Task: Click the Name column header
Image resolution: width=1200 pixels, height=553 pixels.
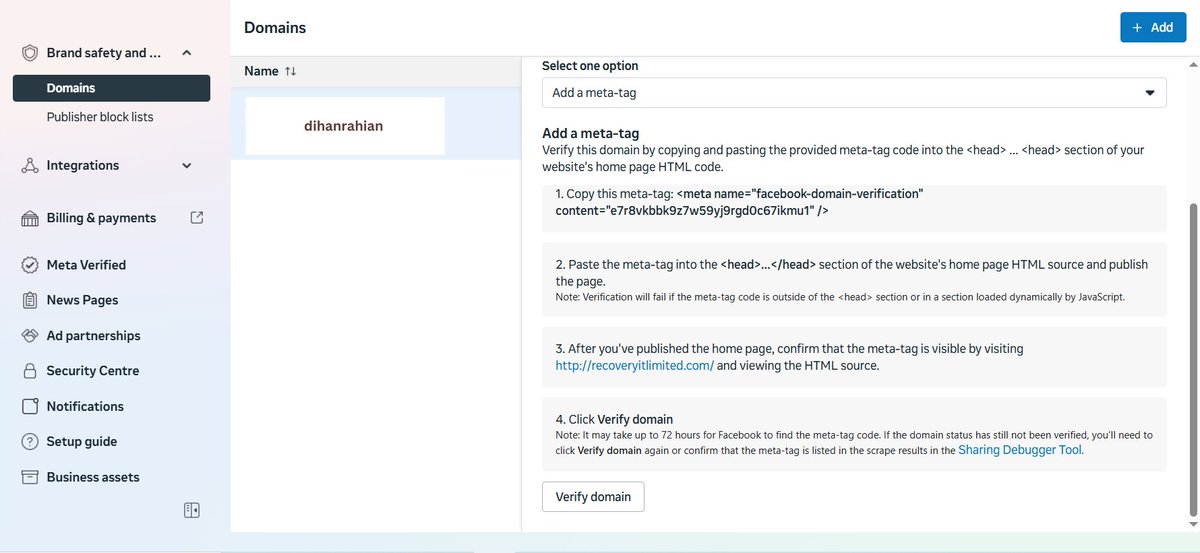Action: [261, 71]
